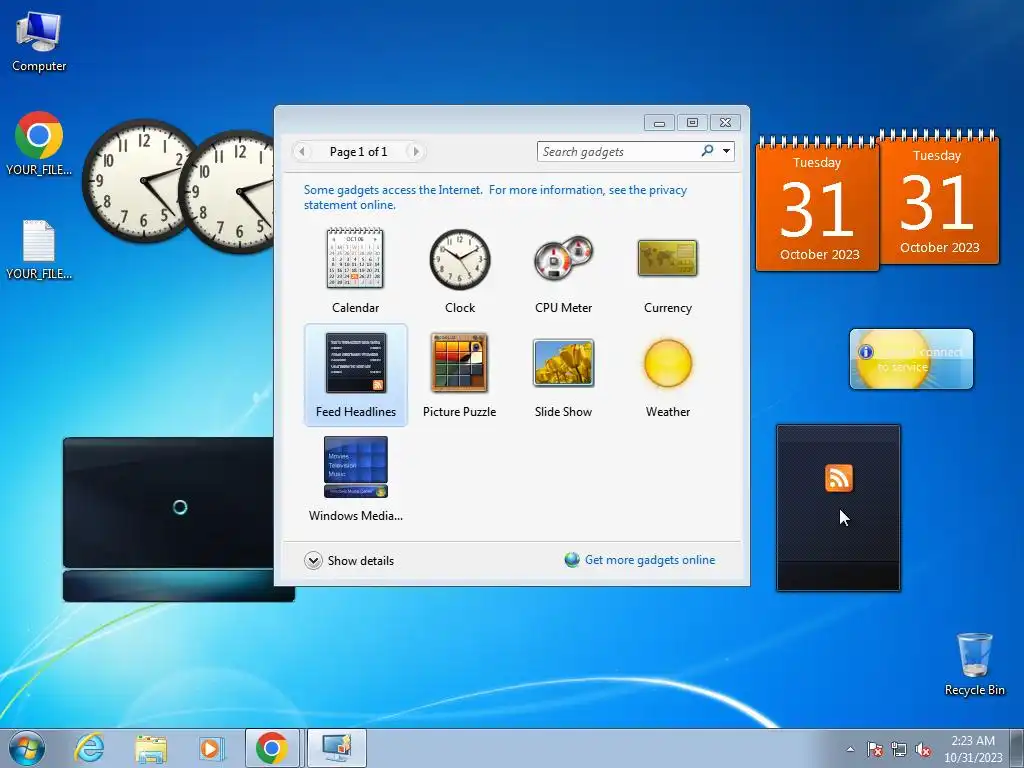Click the network tray icon
This screenshot has width=1024, height=768.
(x=899, y=749)
